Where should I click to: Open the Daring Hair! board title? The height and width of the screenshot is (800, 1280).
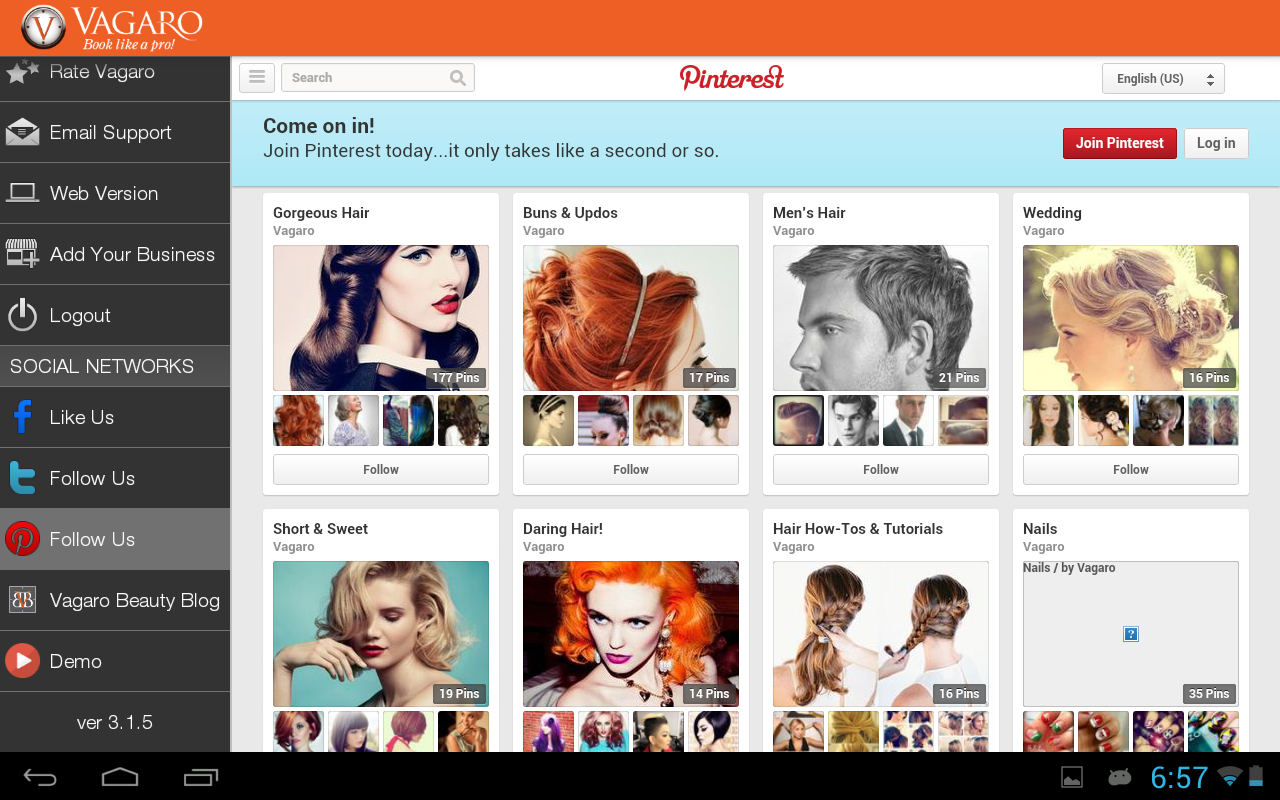click(563, 529)
